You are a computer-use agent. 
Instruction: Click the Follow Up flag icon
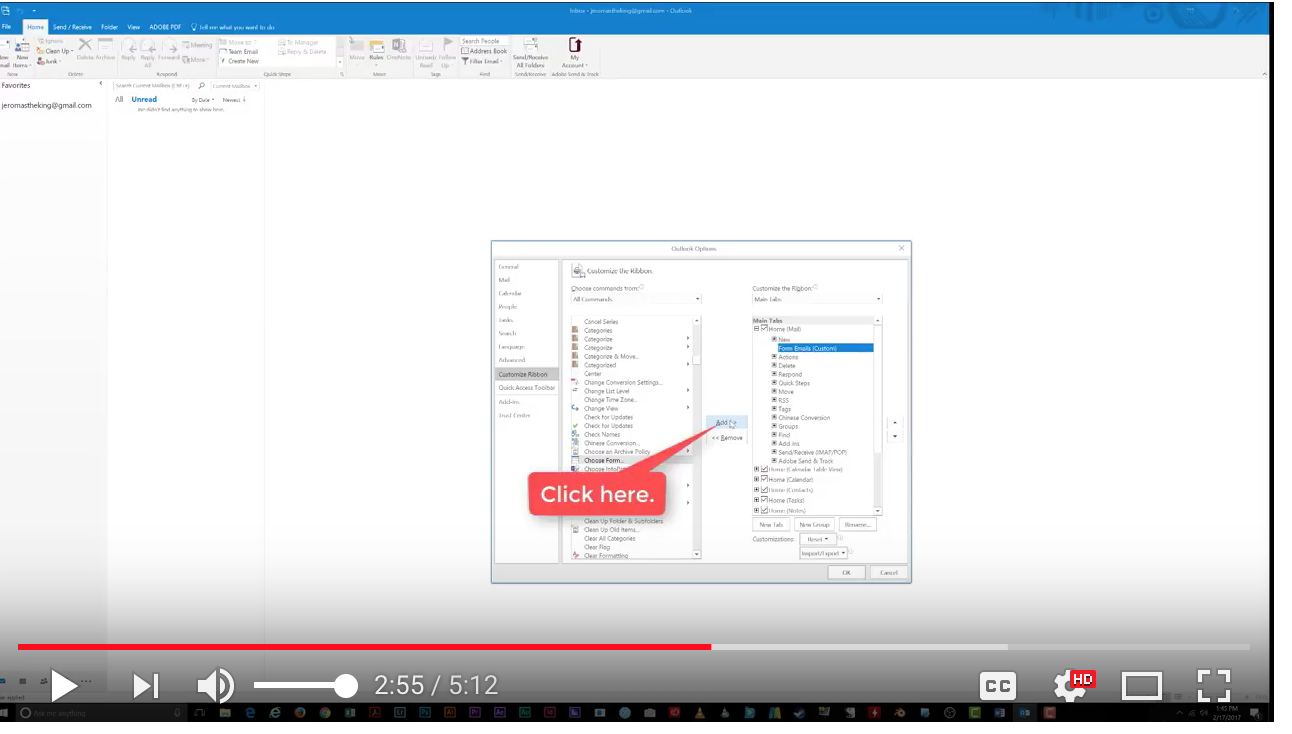point(446,54)
